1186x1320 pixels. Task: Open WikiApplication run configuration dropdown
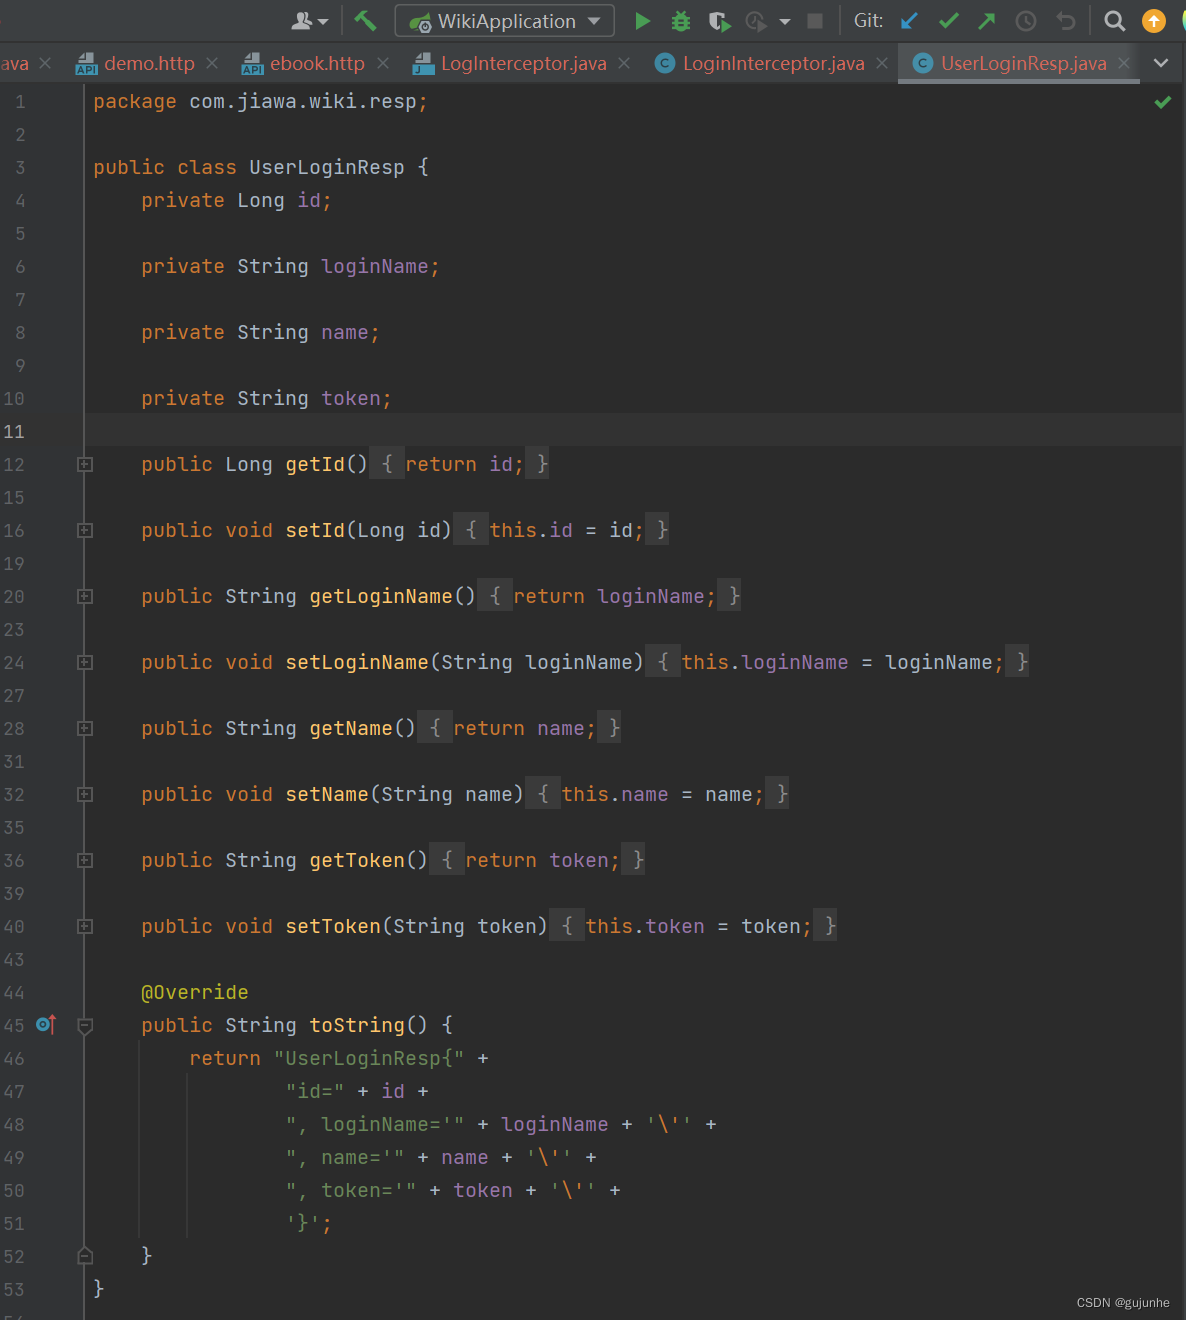click(504, 20)
